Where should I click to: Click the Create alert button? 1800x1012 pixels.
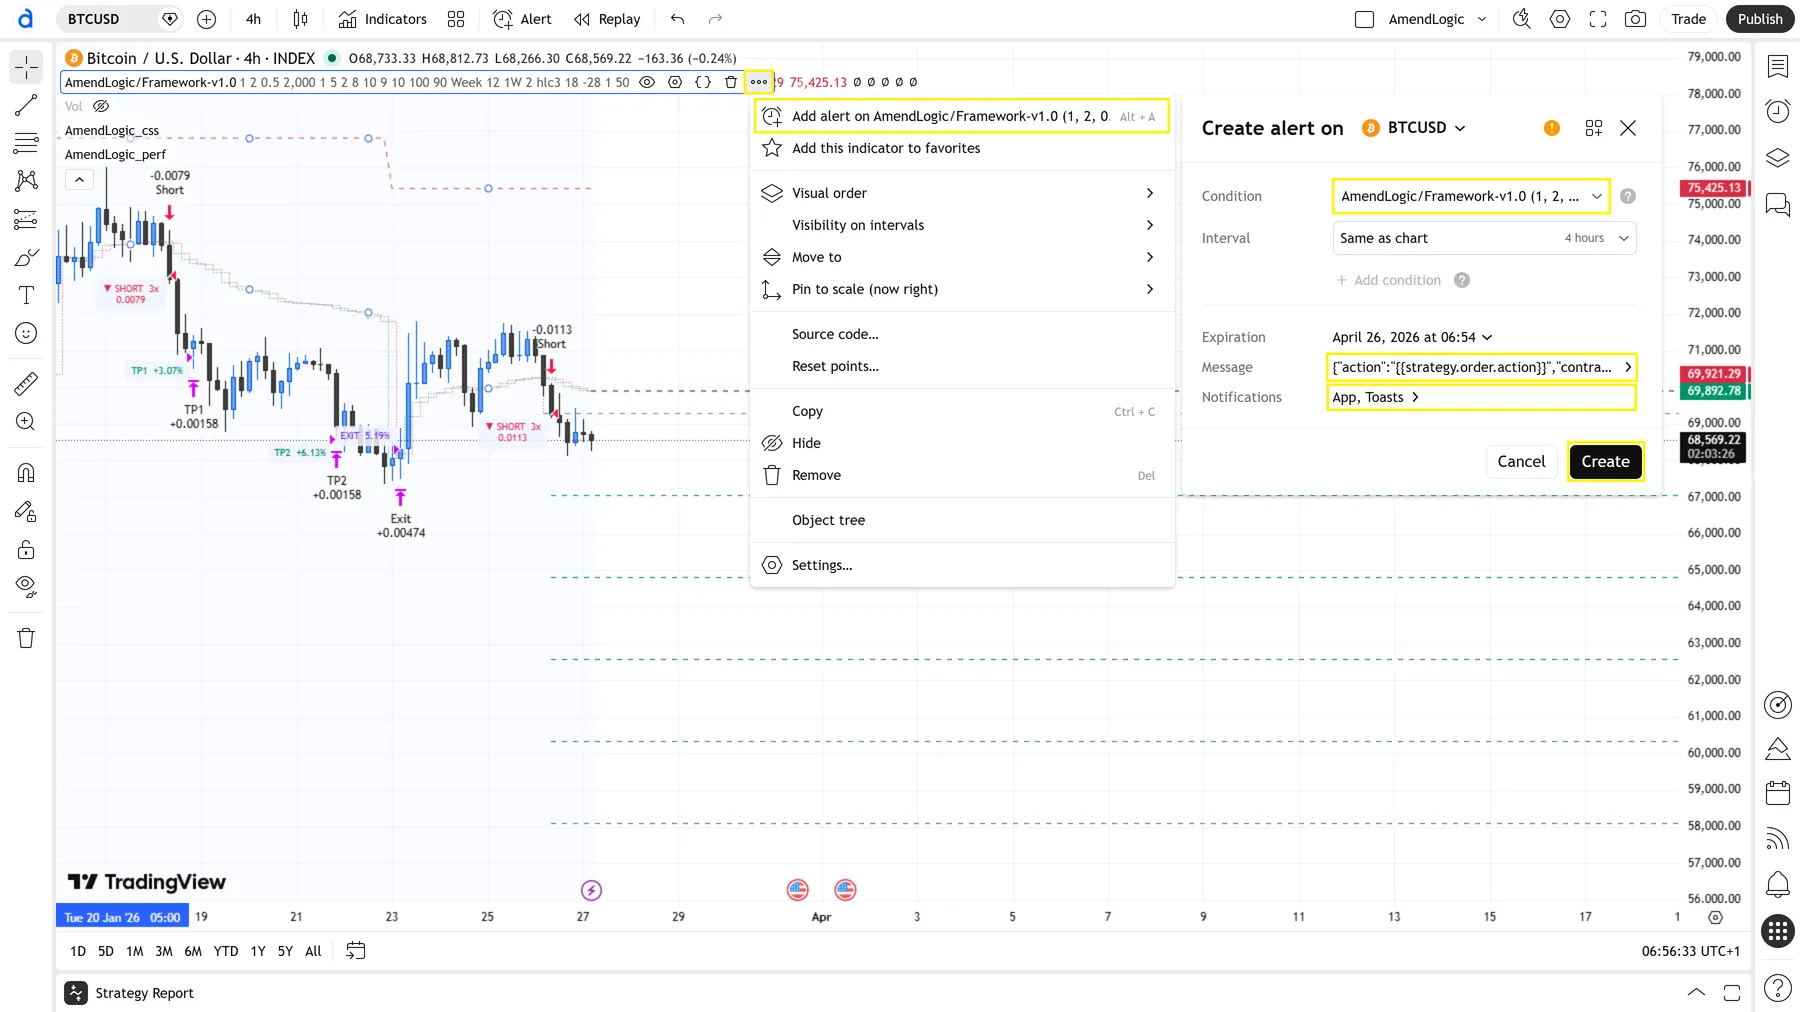pyautogui.click(x=1605, y=461)
